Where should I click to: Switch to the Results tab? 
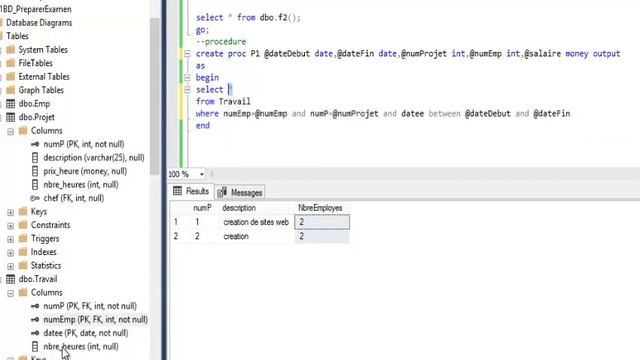click(191, 191)
